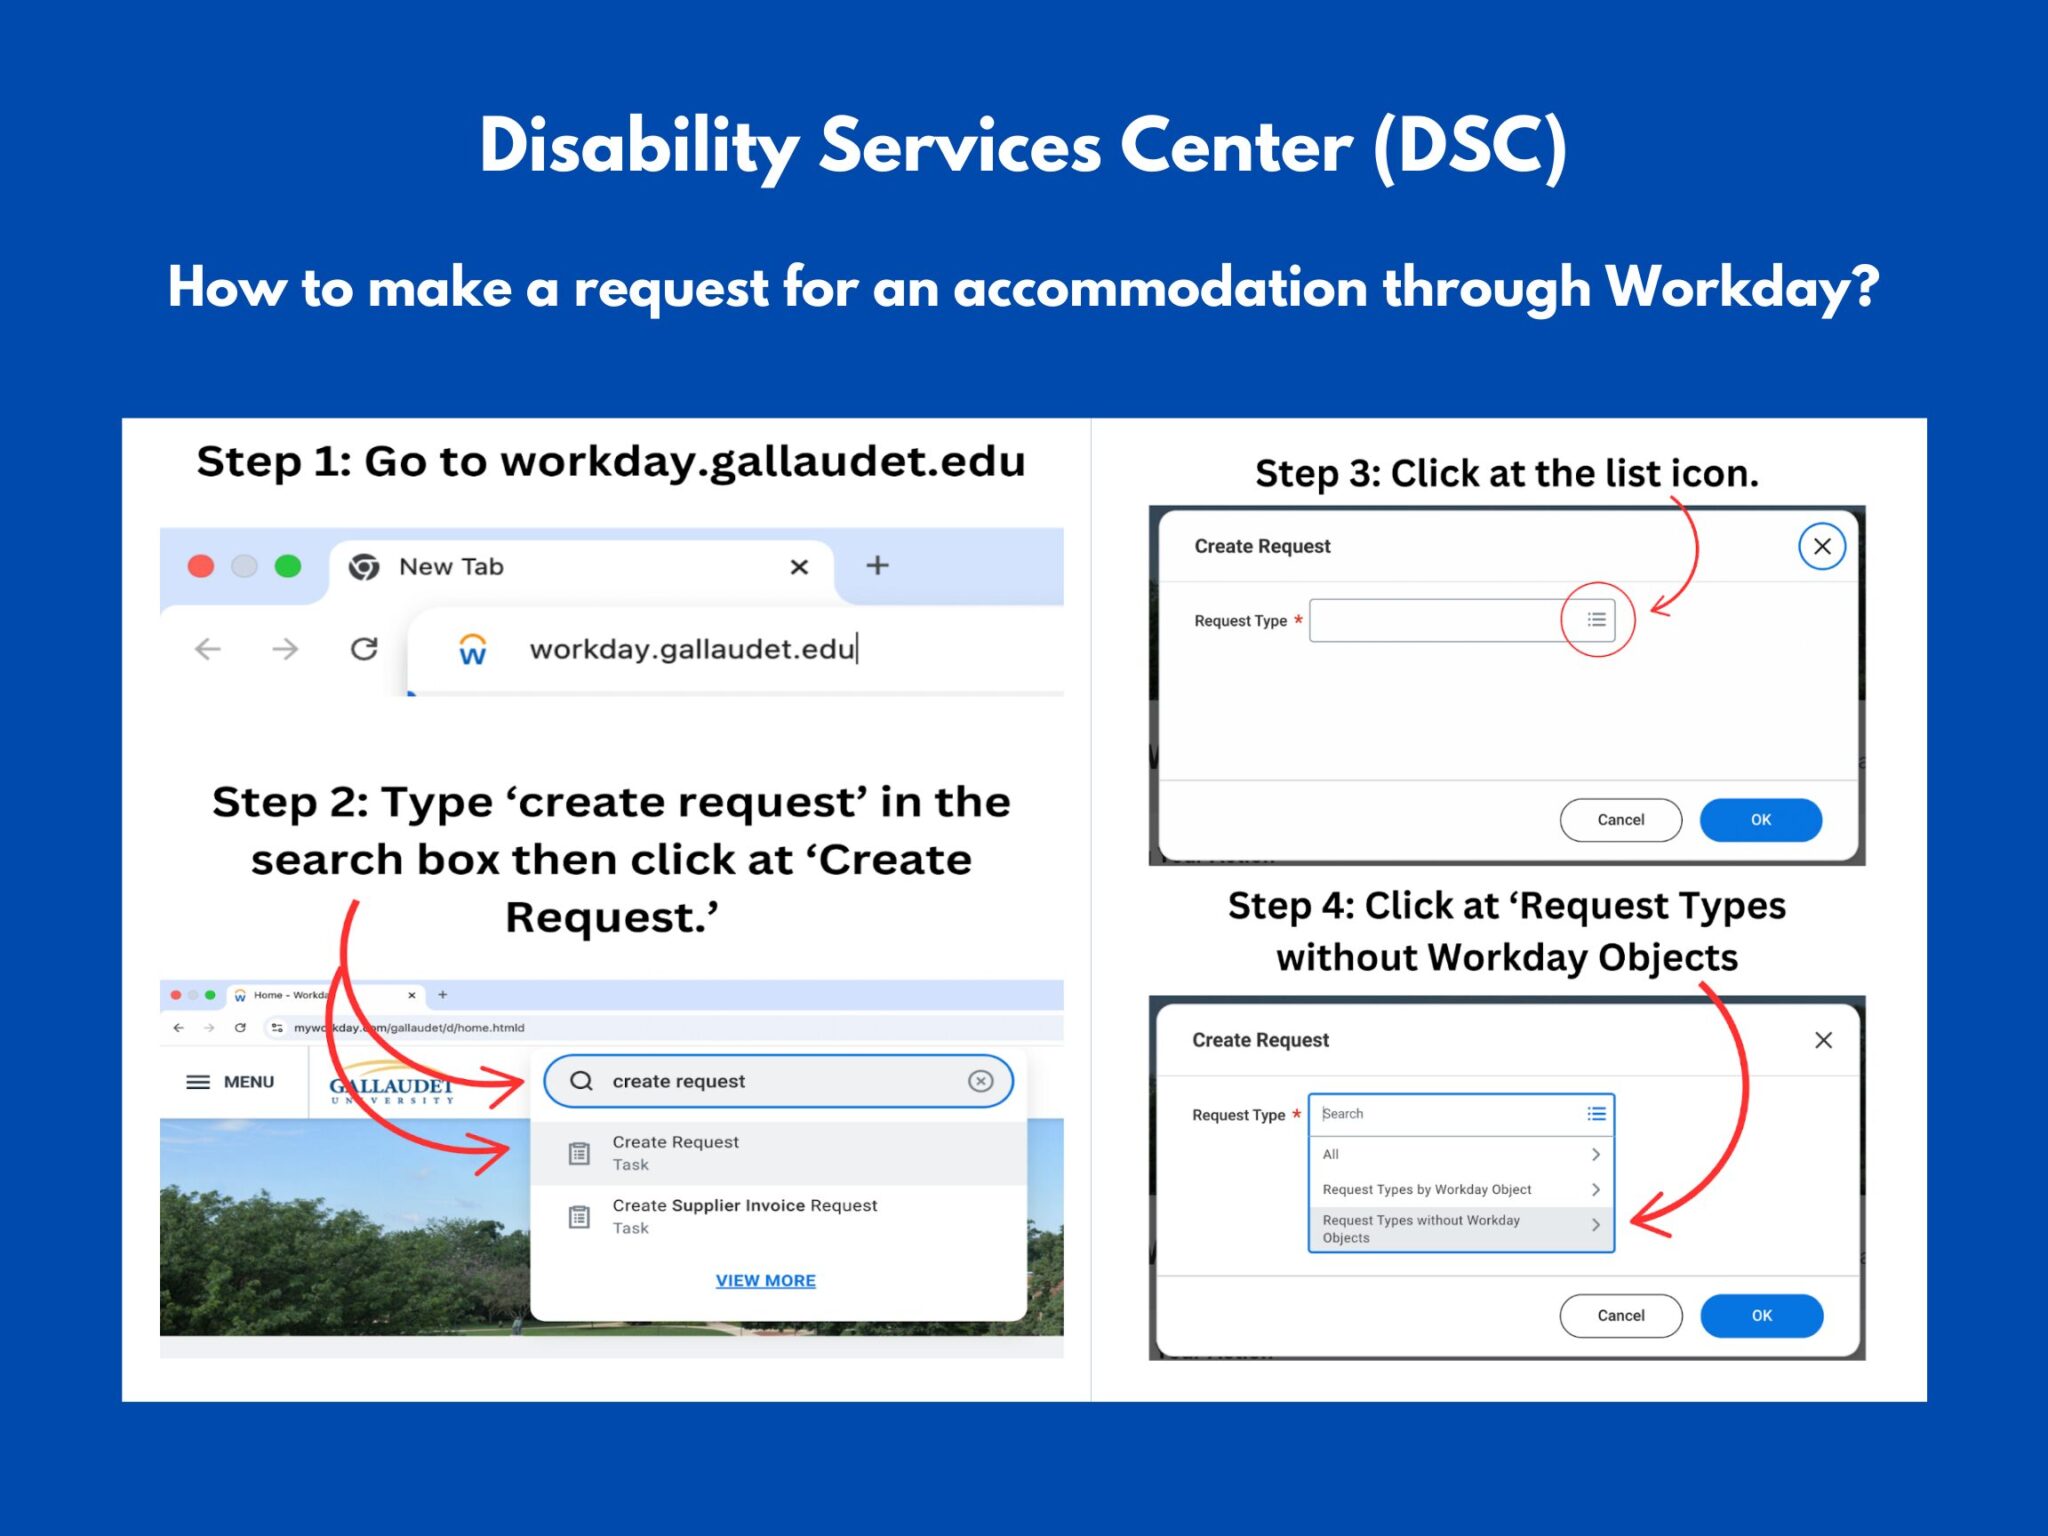Click new tab plus in Step 2 browser
This screenshot has height=1536, width=2048.
(x=442, y=995)
